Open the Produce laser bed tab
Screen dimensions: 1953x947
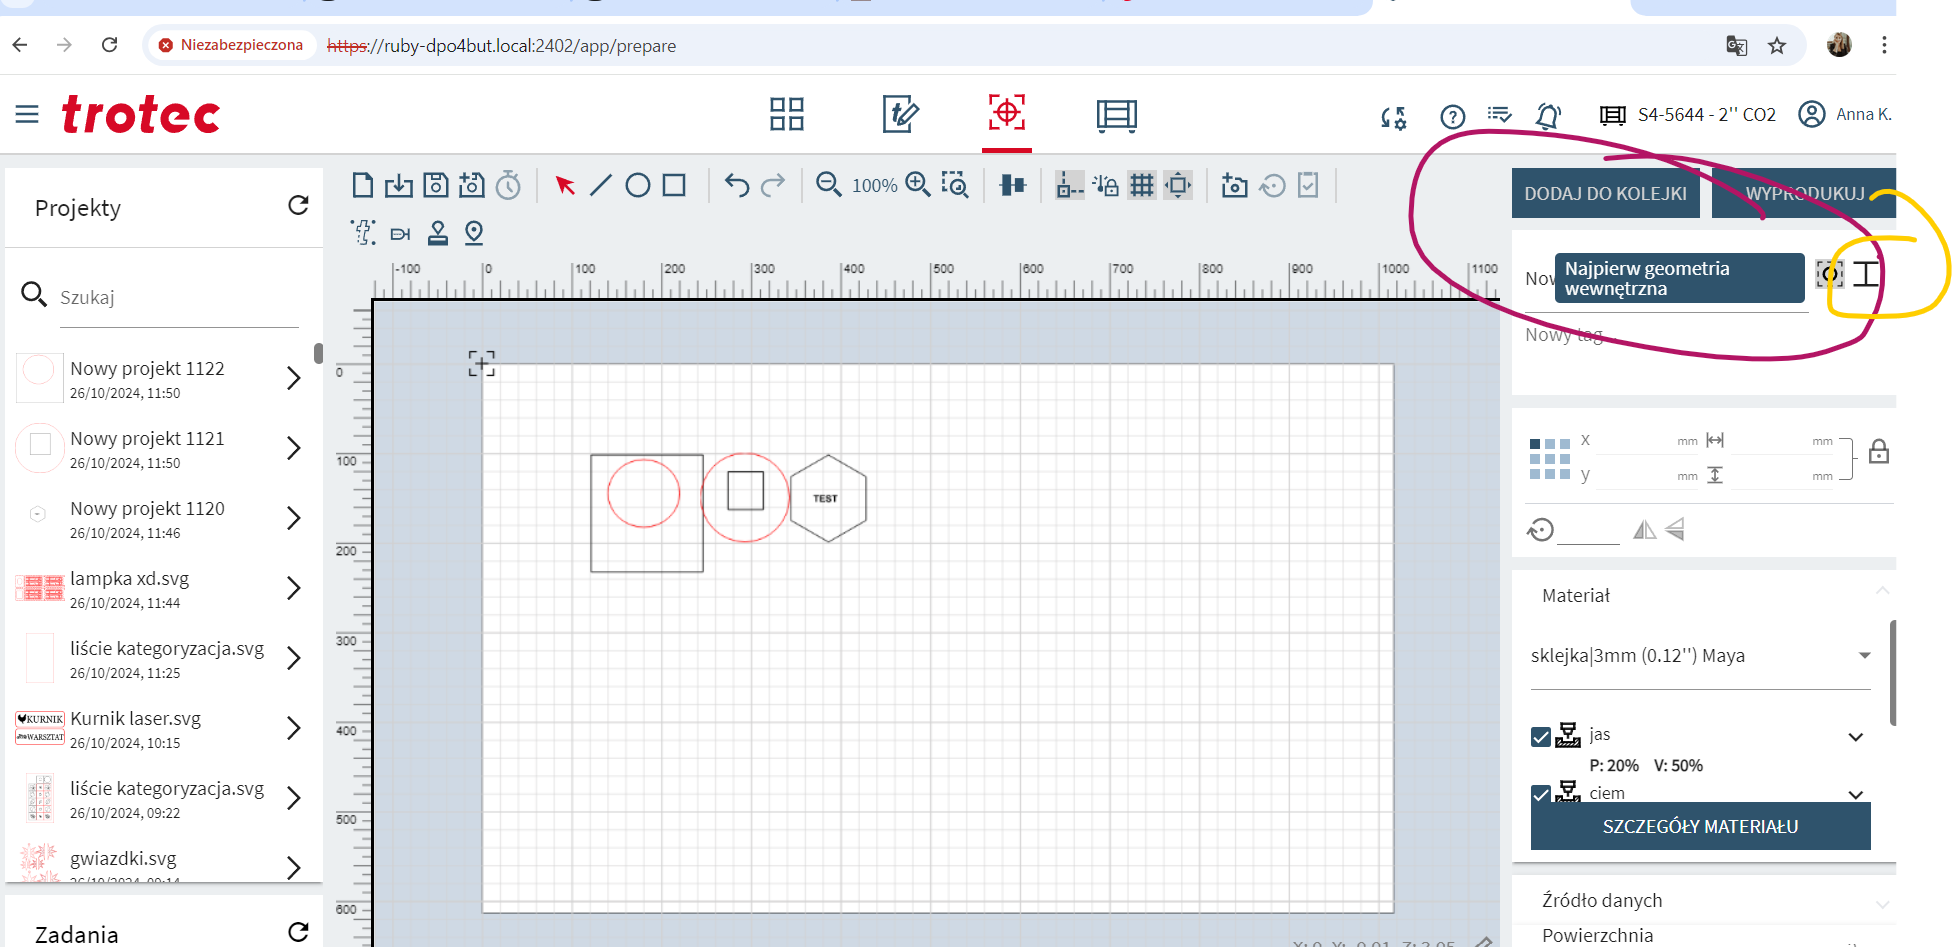tap(1117, 115)
